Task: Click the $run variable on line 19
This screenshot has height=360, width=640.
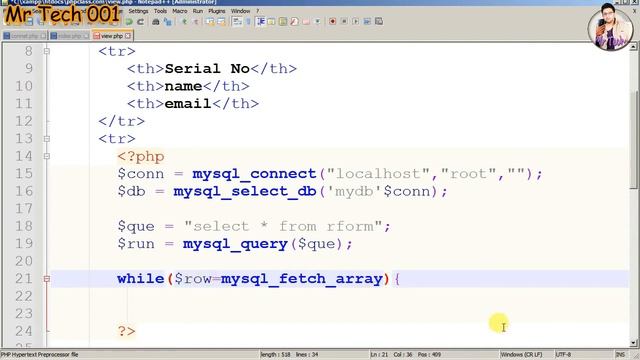Action: click(x=136, y=244)
